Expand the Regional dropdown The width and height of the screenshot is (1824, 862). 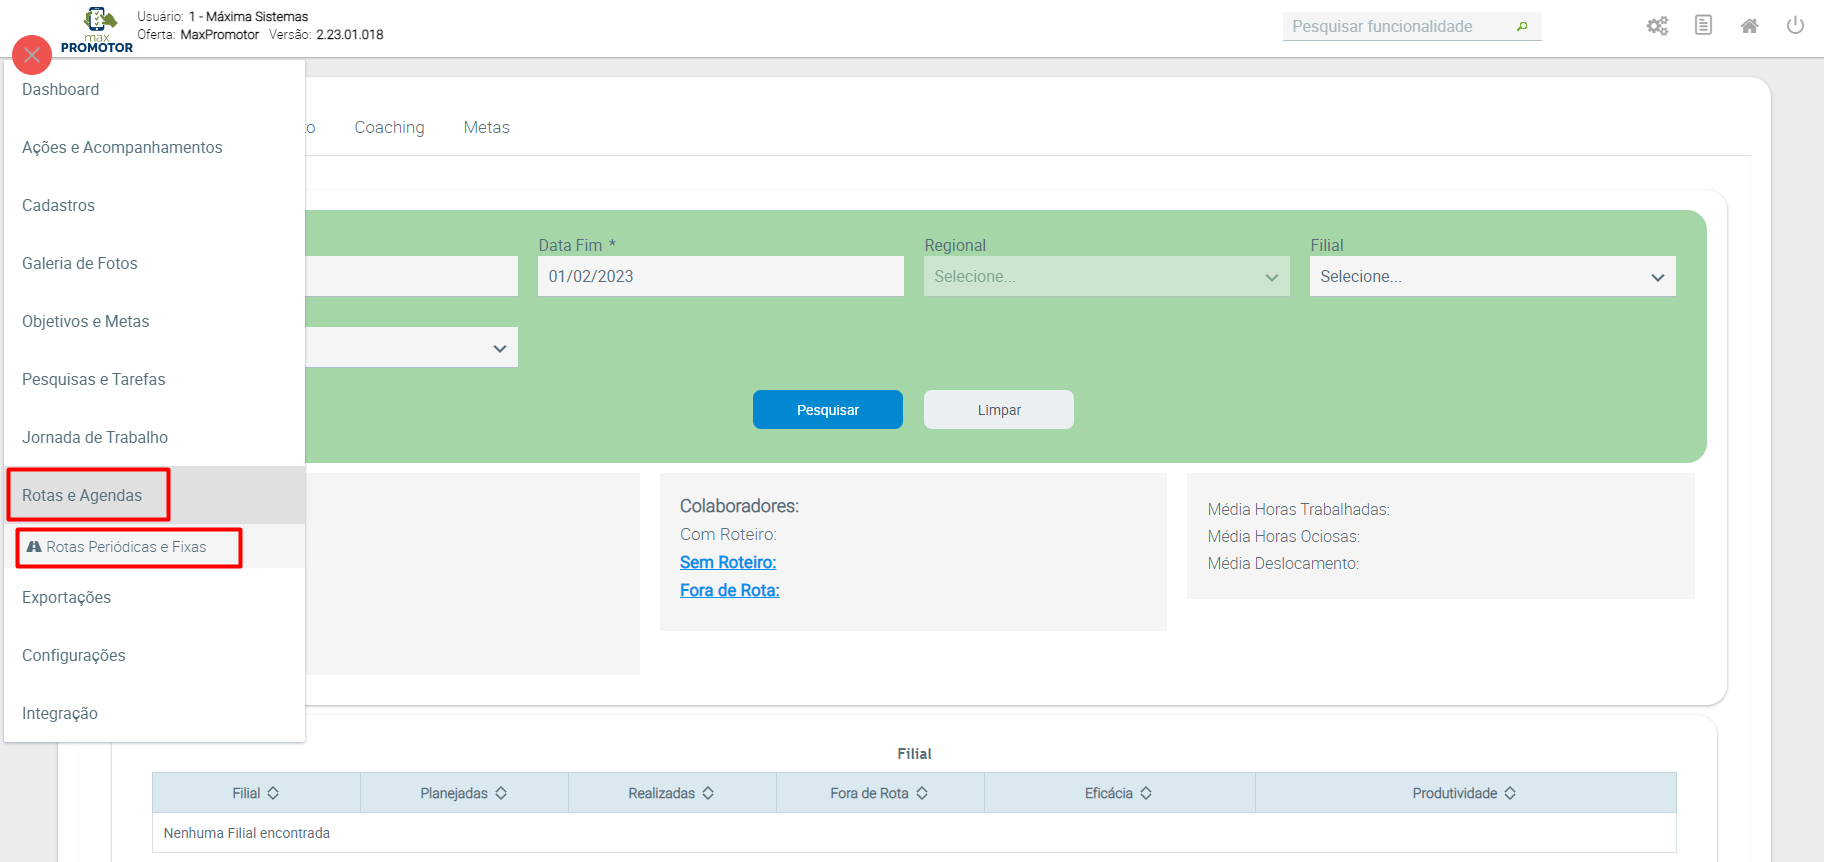(1106, 276)
